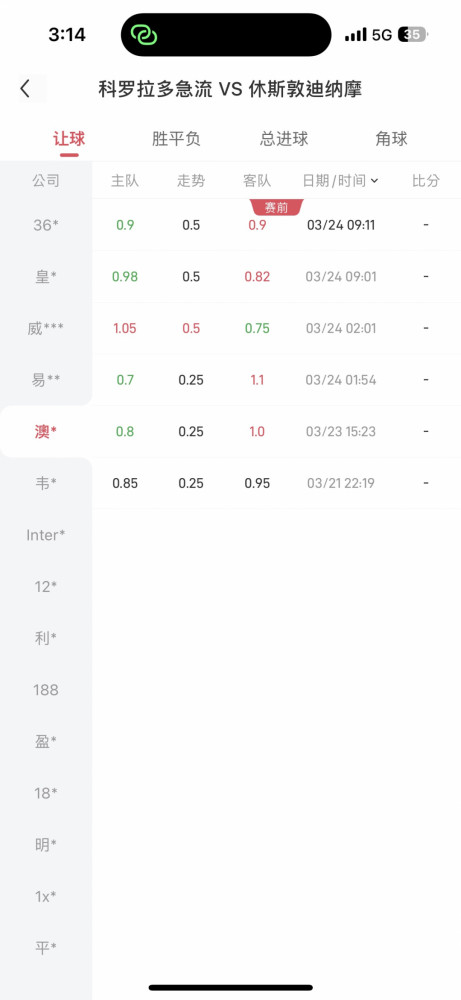Tap the cellular signal bars icon

click(356, 34)
